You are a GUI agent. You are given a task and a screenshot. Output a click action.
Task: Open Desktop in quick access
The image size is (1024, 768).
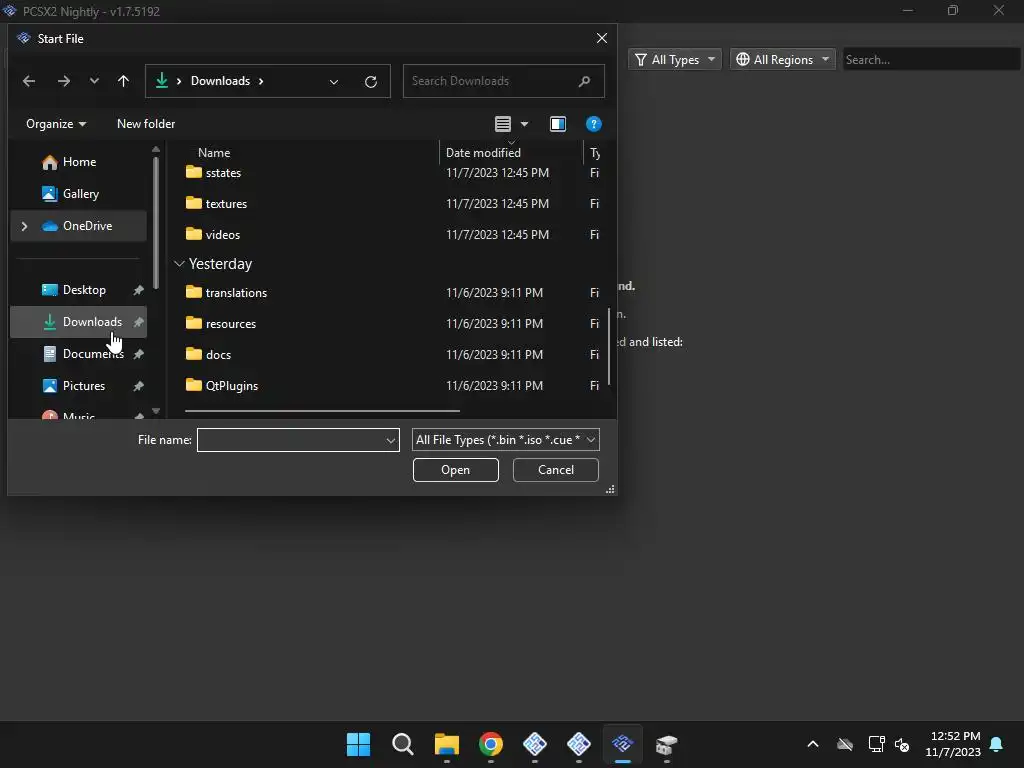point(78,290)
